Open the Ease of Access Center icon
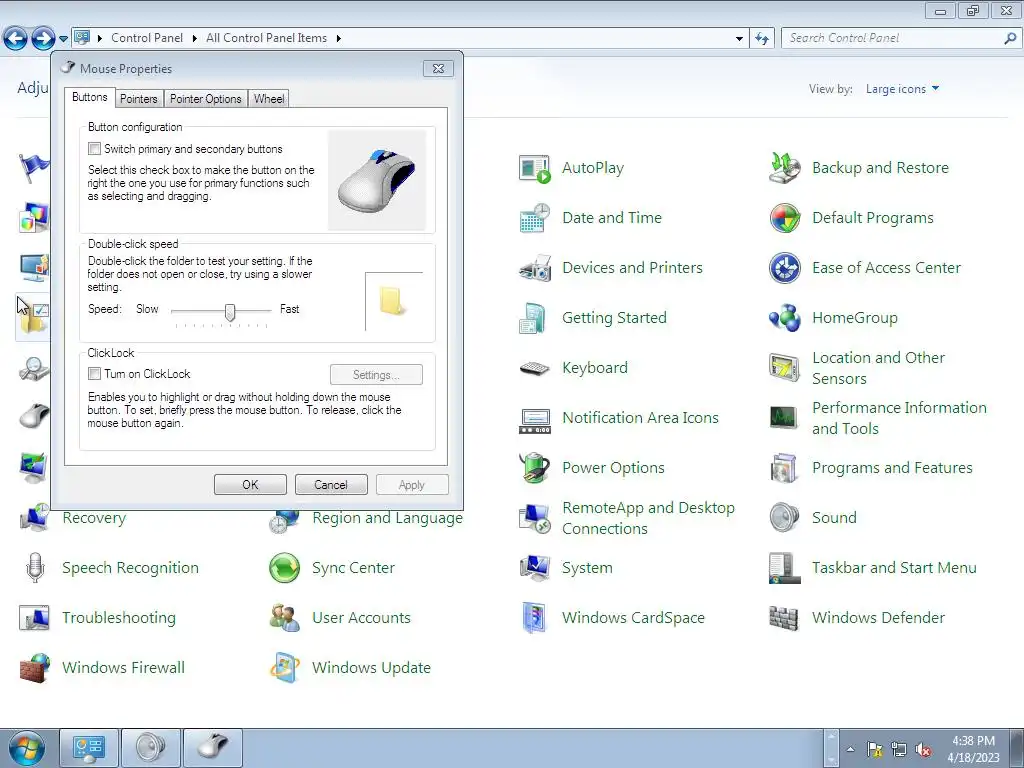The image size is (1024, 768). pos(784,268)
